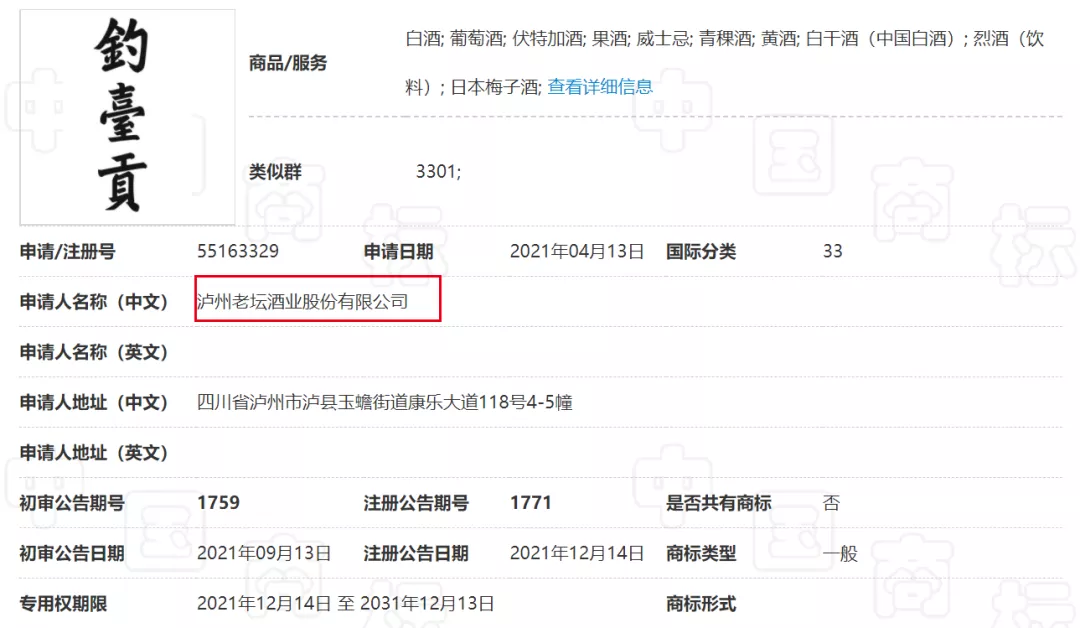The image size is (1080, 628).
Task: Click applicant name 泸州老坛酒业股份有限公司
Action: pyautogui.click(x=302, y=302)
